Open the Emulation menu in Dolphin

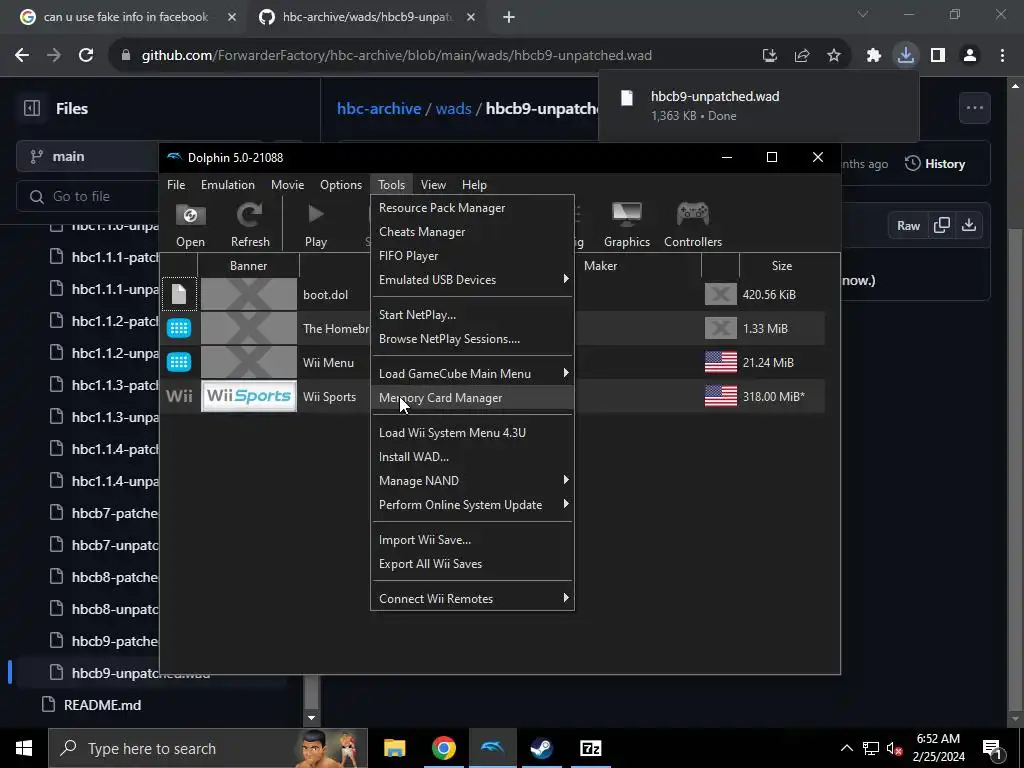227,185
